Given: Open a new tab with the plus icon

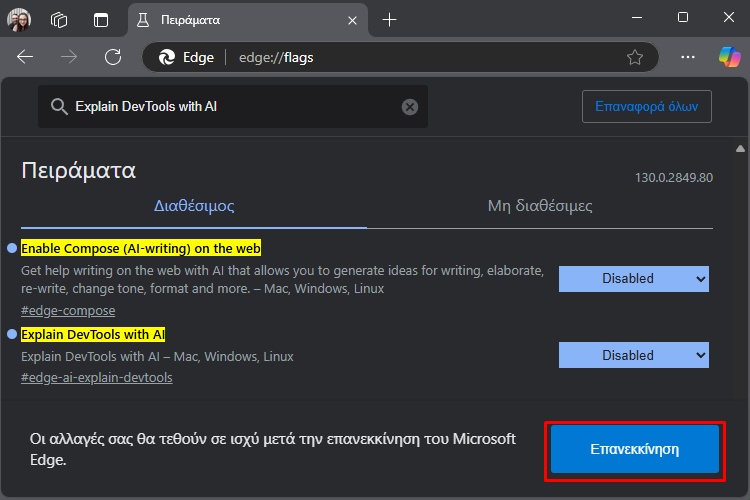Looking at the screenshot, I should click(x=389, y=20).
